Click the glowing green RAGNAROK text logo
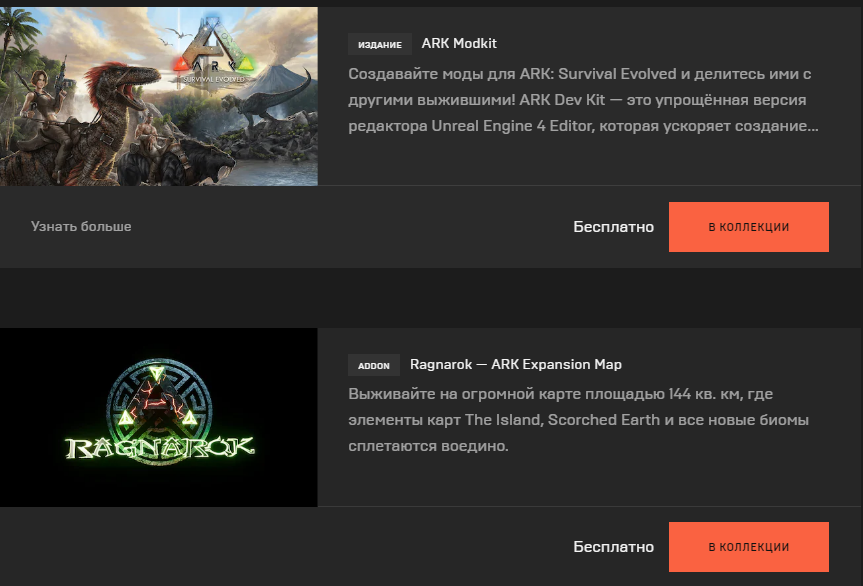This screenshot has height=586, width=863. point(160,448)
